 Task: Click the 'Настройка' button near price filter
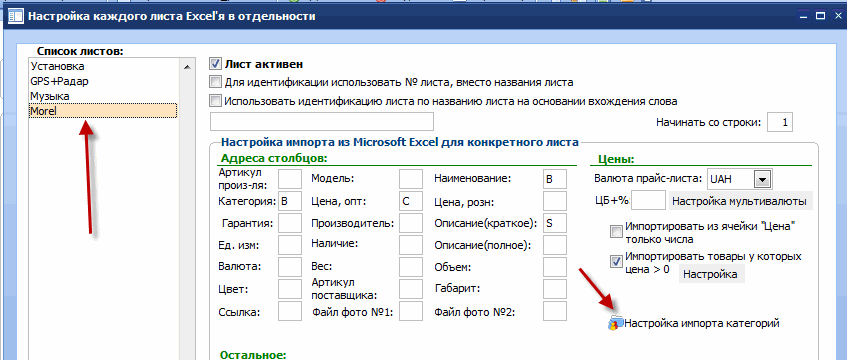(711, 274)
